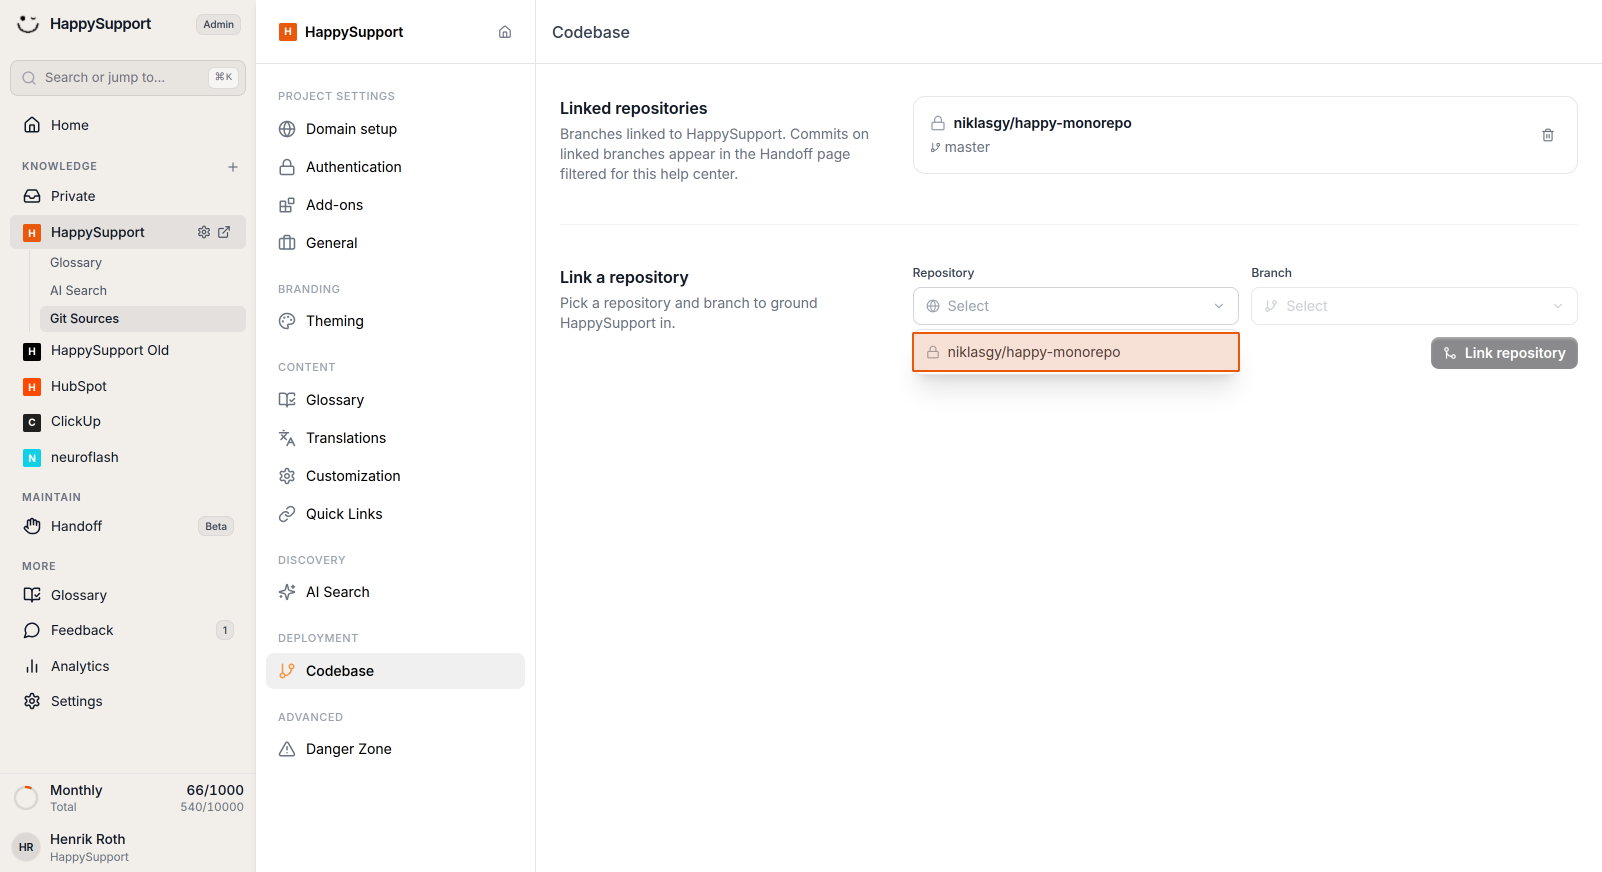Click the palette icon beside Theming
The width and height of the screenshot is (1602, 872).
(287, 321)
